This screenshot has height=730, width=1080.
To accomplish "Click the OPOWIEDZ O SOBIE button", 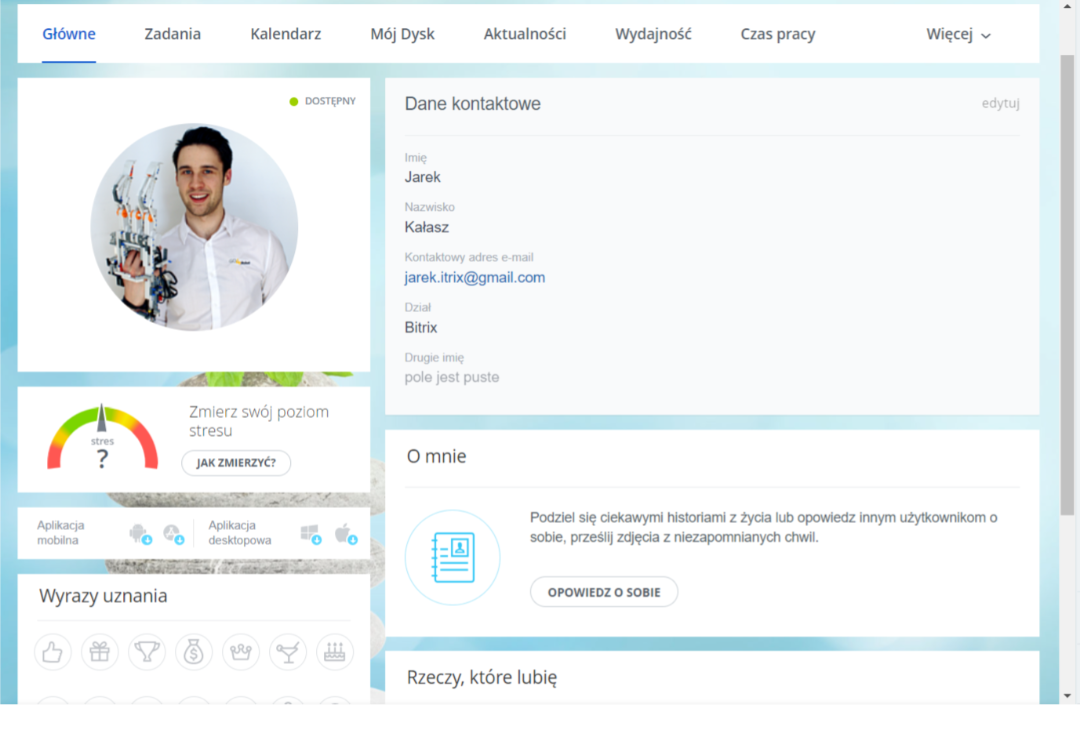I will [604, 592].
